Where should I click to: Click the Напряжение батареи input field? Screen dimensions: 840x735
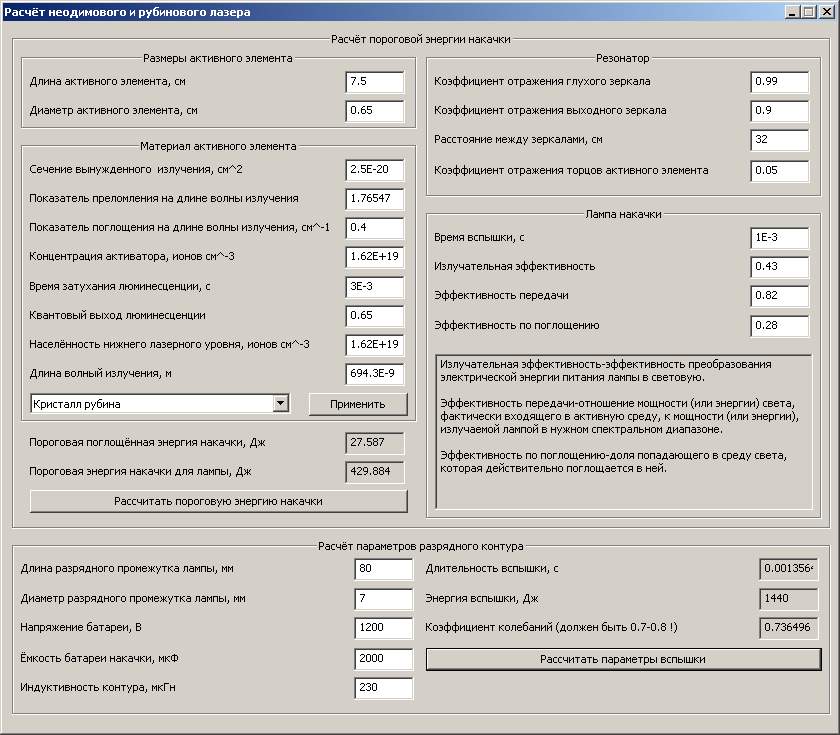point(384,628)
